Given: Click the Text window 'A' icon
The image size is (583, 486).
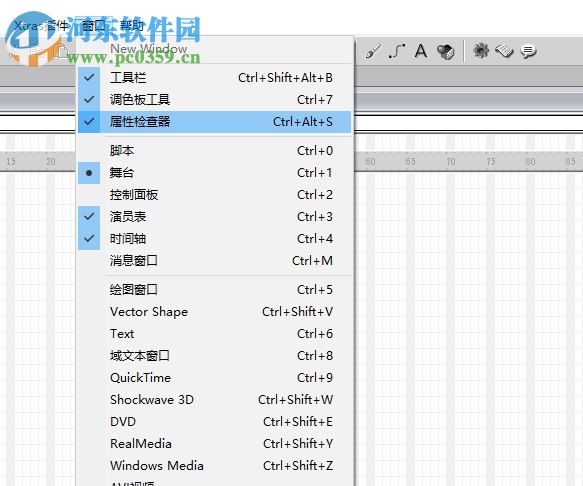Looking at the screenshot, I should click(x=421, y=51).
